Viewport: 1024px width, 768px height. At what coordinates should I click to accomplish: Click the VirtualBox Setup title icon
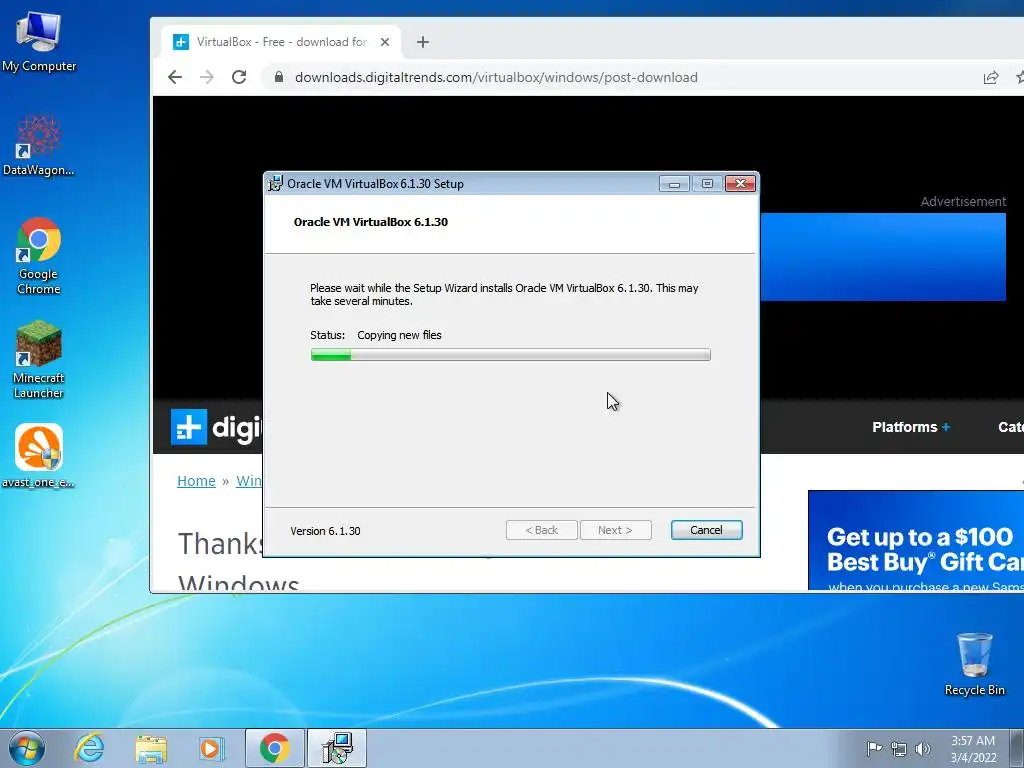point(276,184)
